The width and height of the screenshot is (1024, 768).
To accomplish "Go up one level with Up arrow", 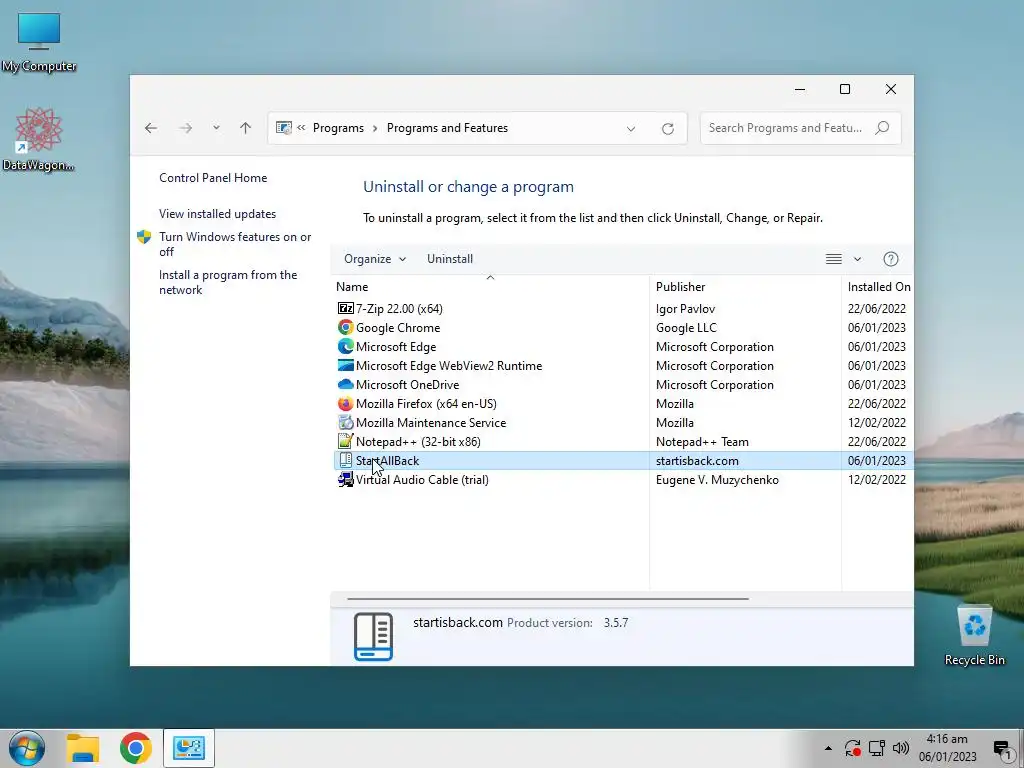I will [246, 128].
